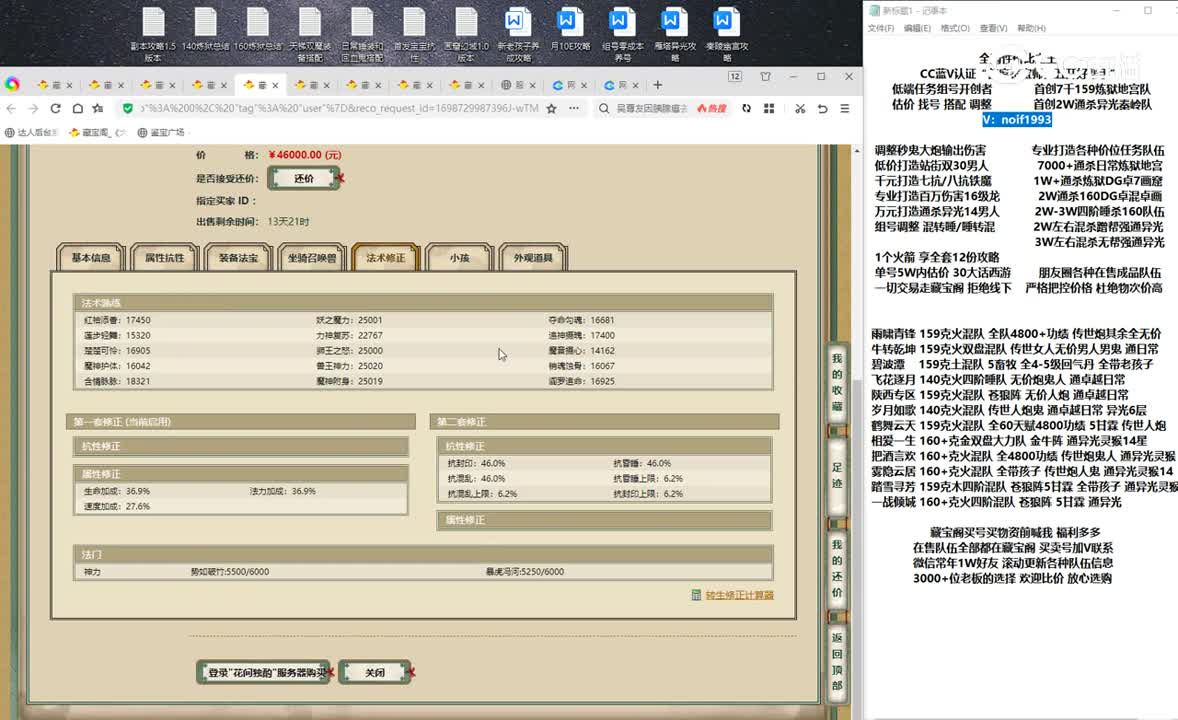The image size is (1178, 720).
Task: Select the 法术修正 tab
Action: [x=385, y=257]
